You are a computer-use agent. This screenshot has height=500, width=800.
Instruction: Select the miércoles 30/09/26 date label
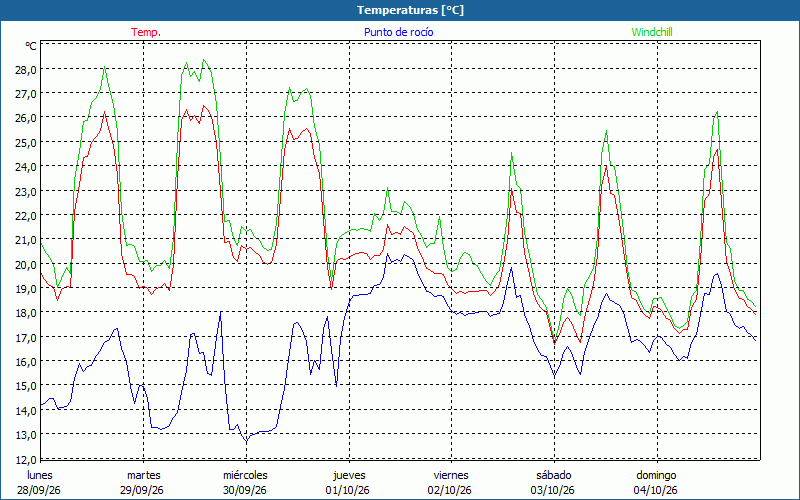[245, 483]
